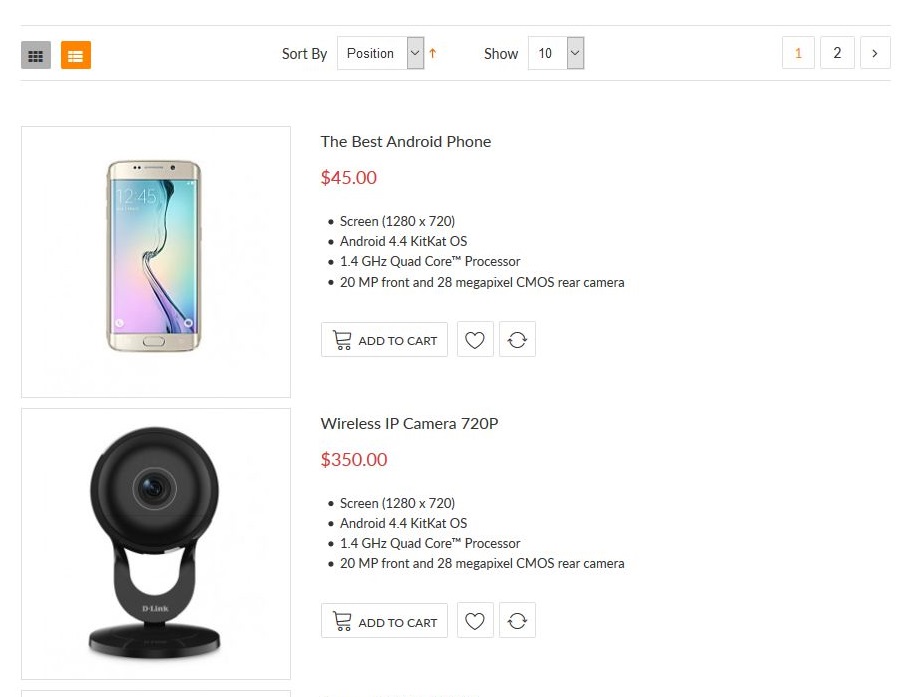Select current page 1 in pagination
This screenshot has width=919, height=697.
(x=798, y=54)
